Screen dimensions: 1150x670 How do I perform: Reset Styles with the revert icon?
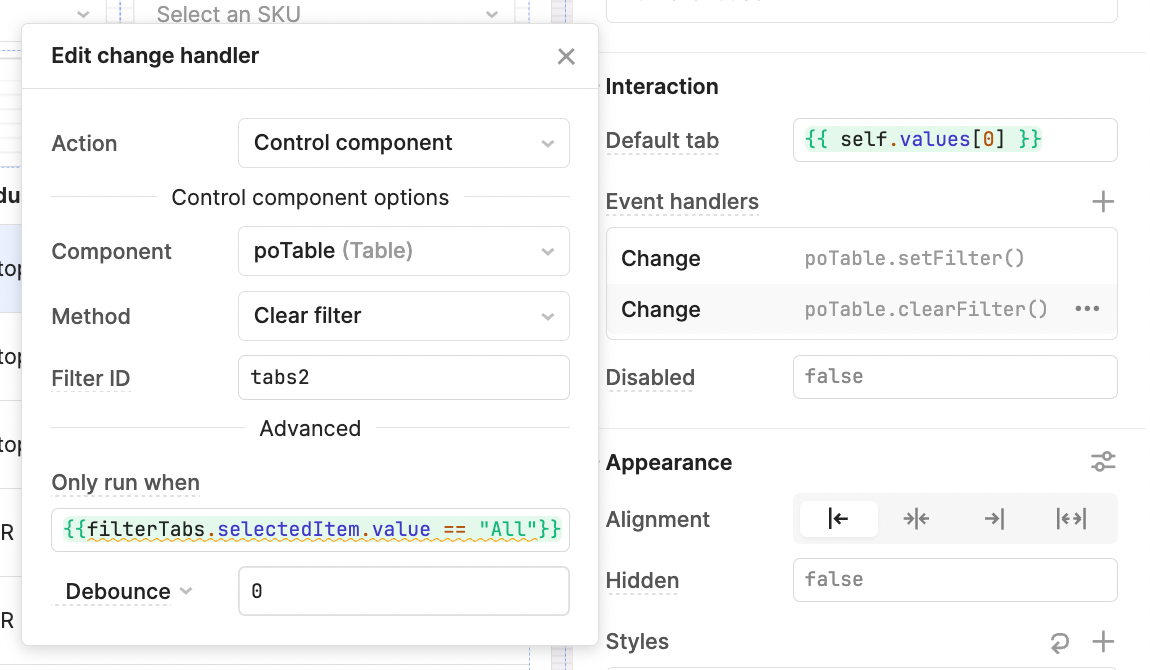(x=1059, y=642)
